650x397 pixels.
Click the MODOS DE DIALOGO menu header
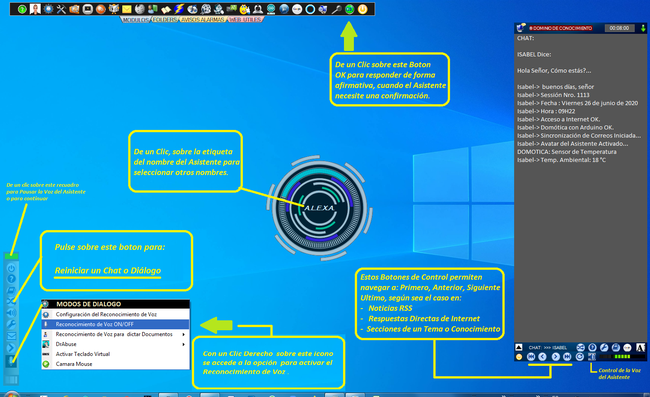click(115, 304)
